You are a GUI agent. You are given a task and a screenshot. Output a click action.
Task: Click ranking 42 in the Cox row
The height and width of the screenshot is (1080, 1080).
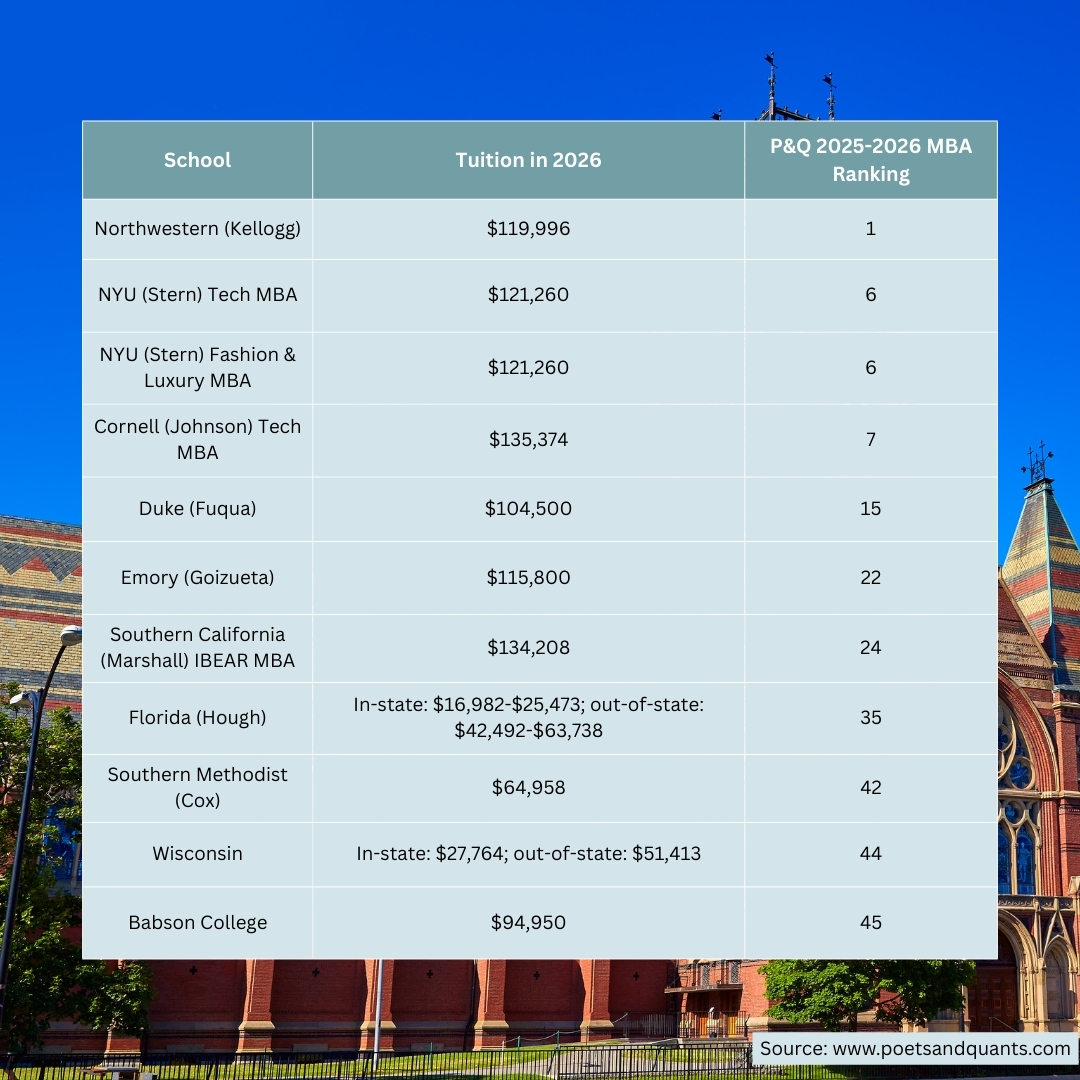click(871, 787)
